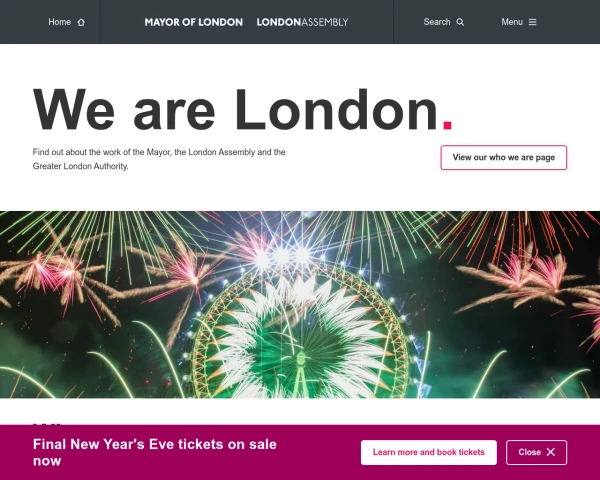The width and height of the screenshot is (600, 480).
Task: Open the hamburger menu icon
Action: point(532,22)
